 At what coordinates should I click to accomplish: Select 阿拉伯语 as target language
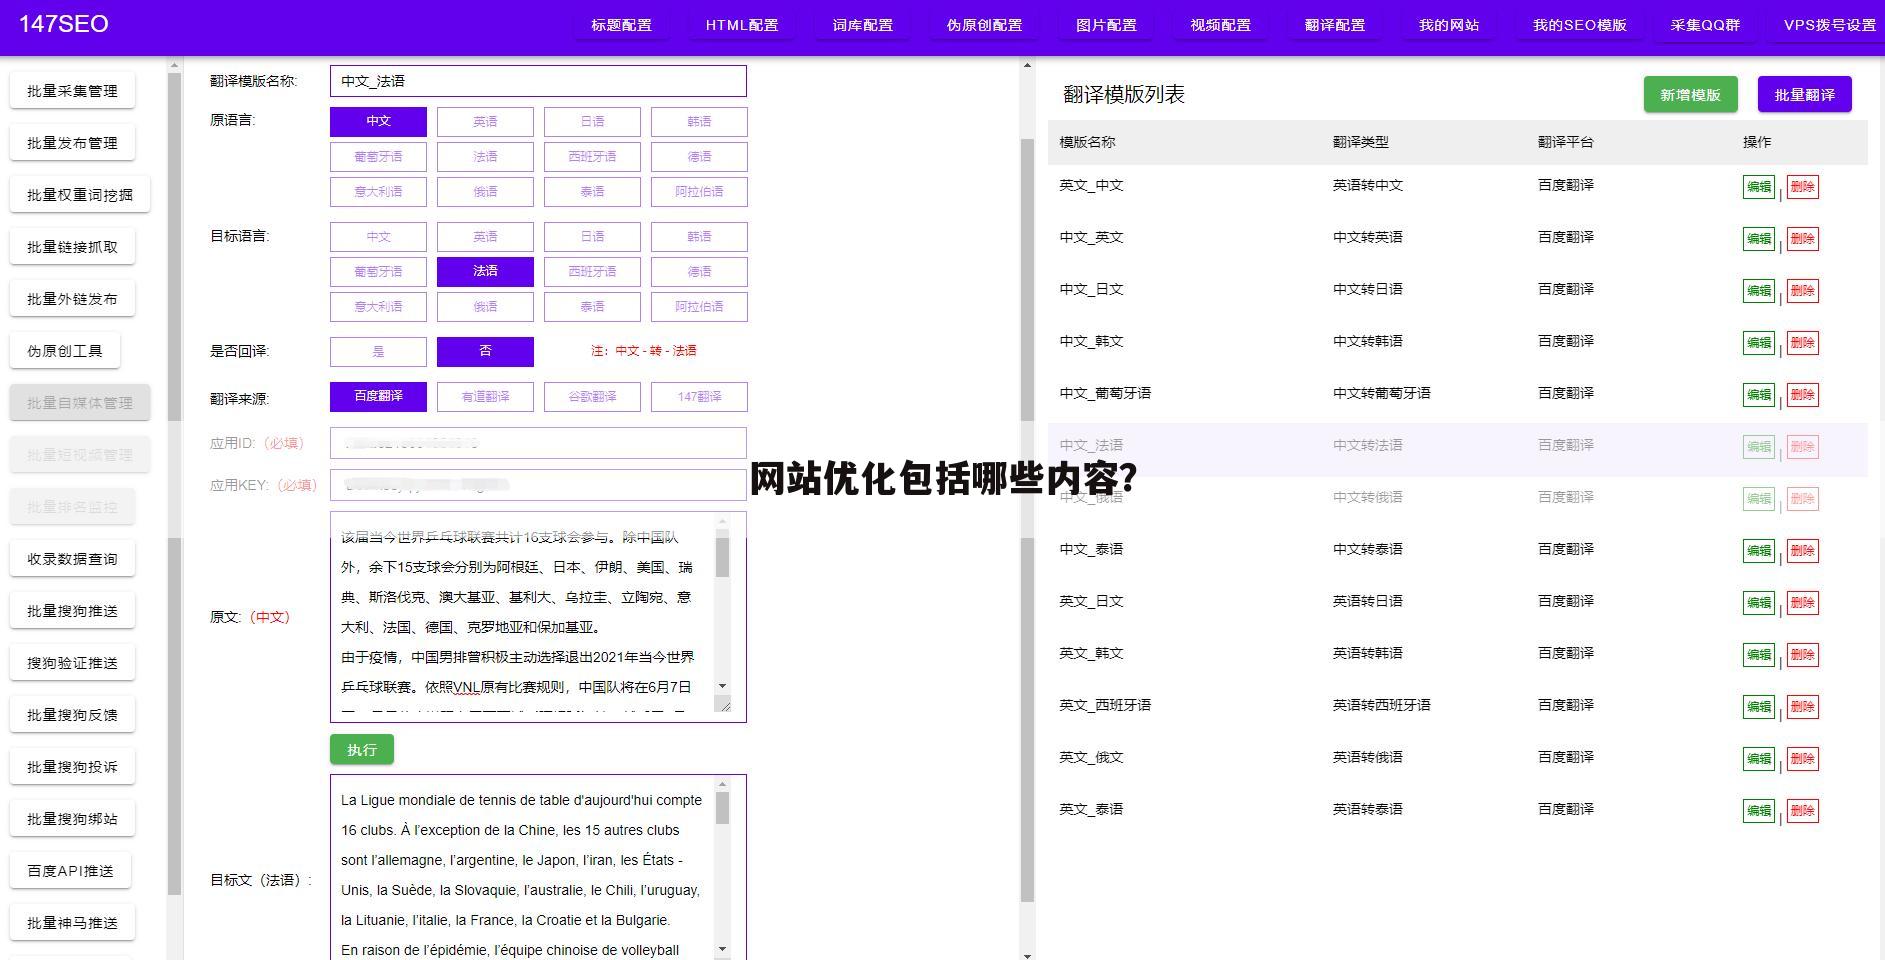click(x=699, y=306)
